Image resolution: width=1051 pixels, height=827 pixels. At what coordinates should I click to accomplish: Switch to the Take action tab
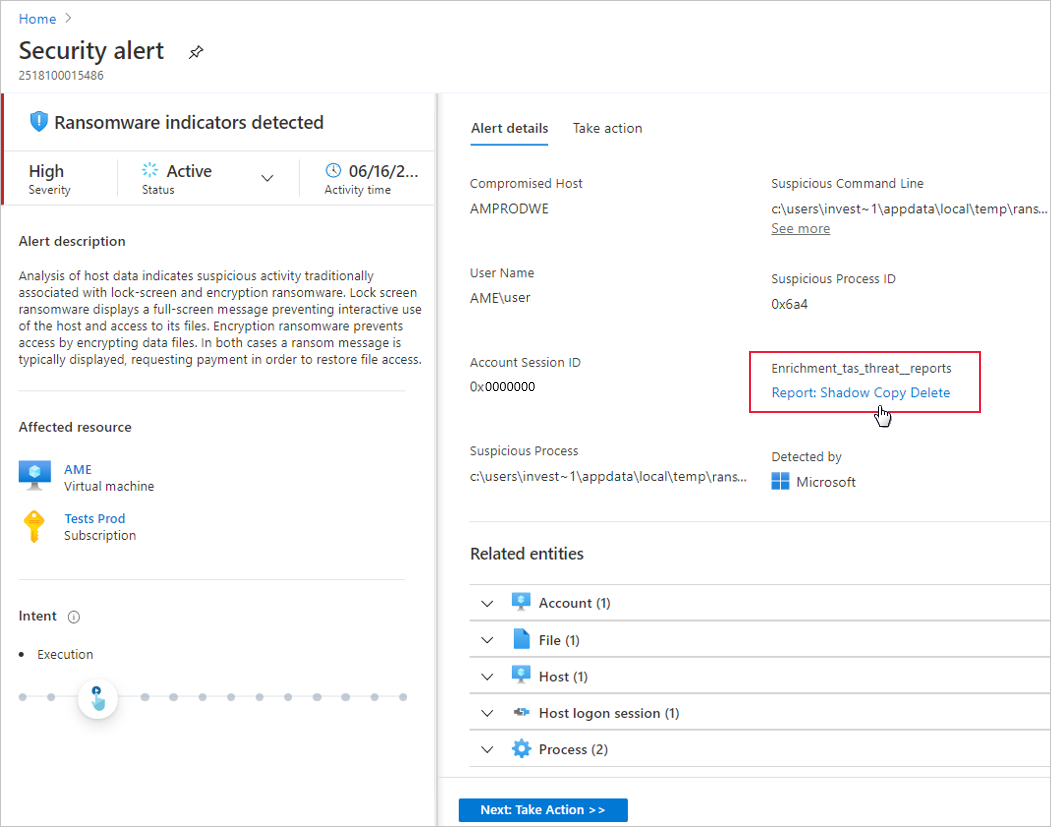(x=607, y=128)
